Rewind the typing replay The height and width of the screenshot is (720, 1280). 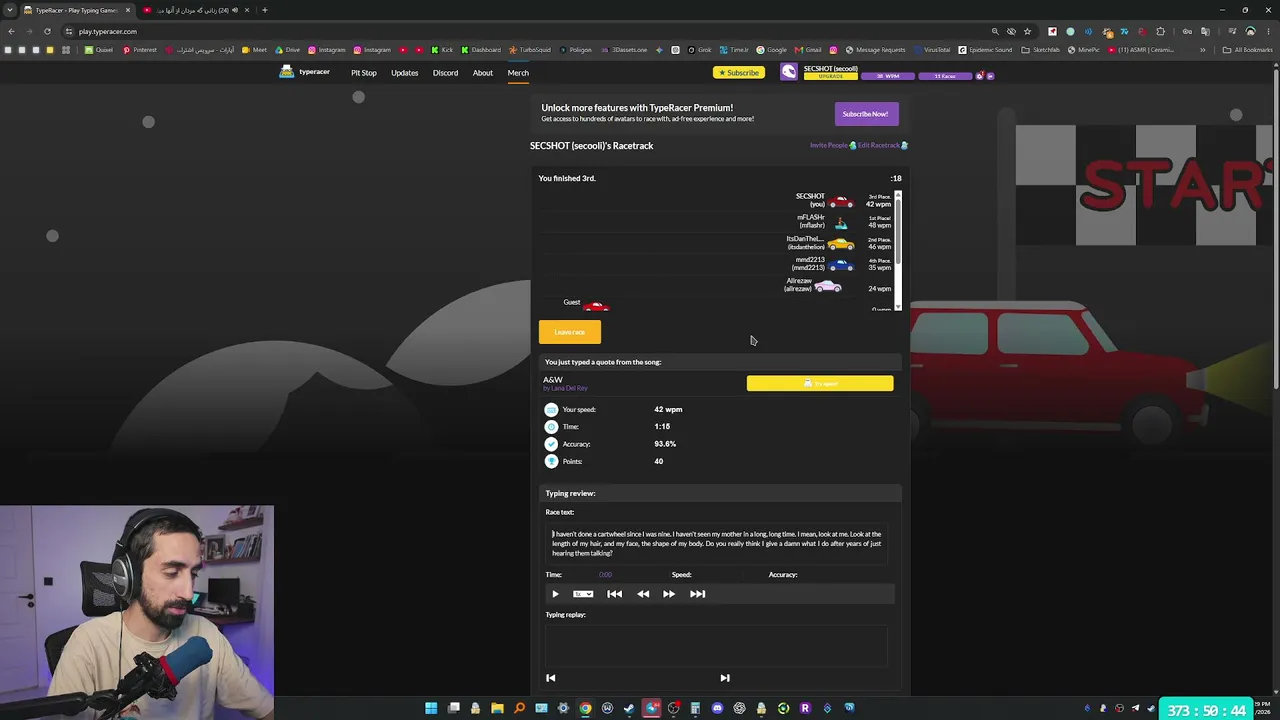643,594
